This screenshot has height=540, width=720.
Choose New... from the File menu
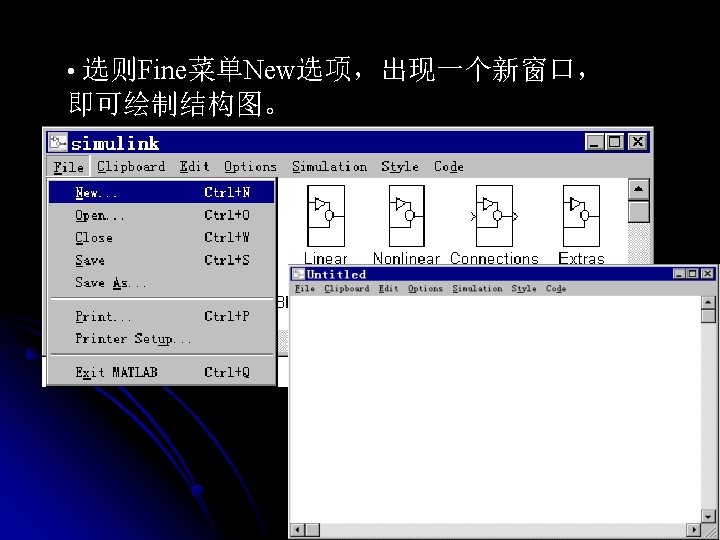pos(162,192)
